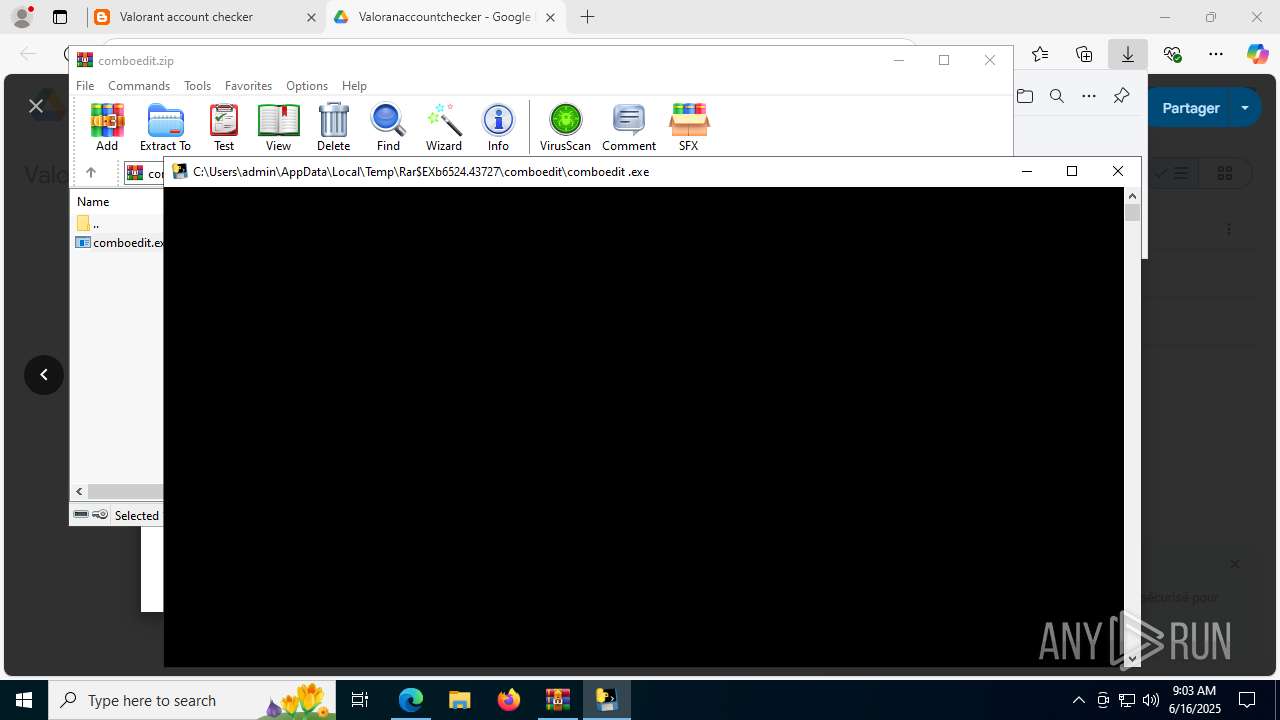Image resolution: width=1280 pixels, height=720 pixels.
Task: Switch Drive to grid layout view
Action: (1224, 174)
